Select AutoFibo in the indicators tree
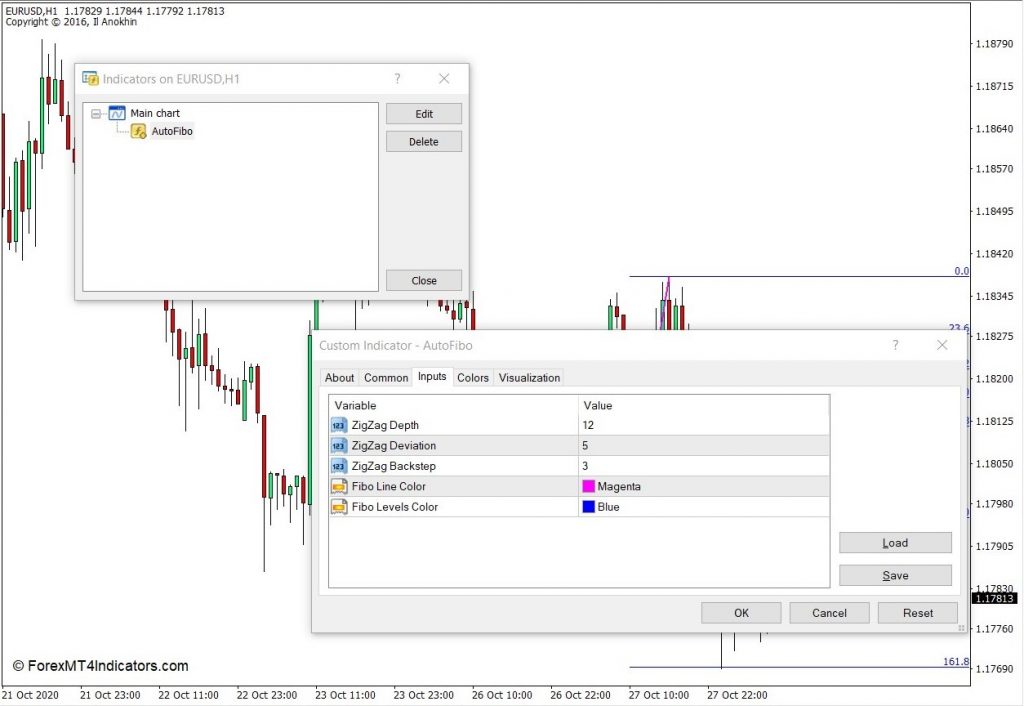 [172, 131]
